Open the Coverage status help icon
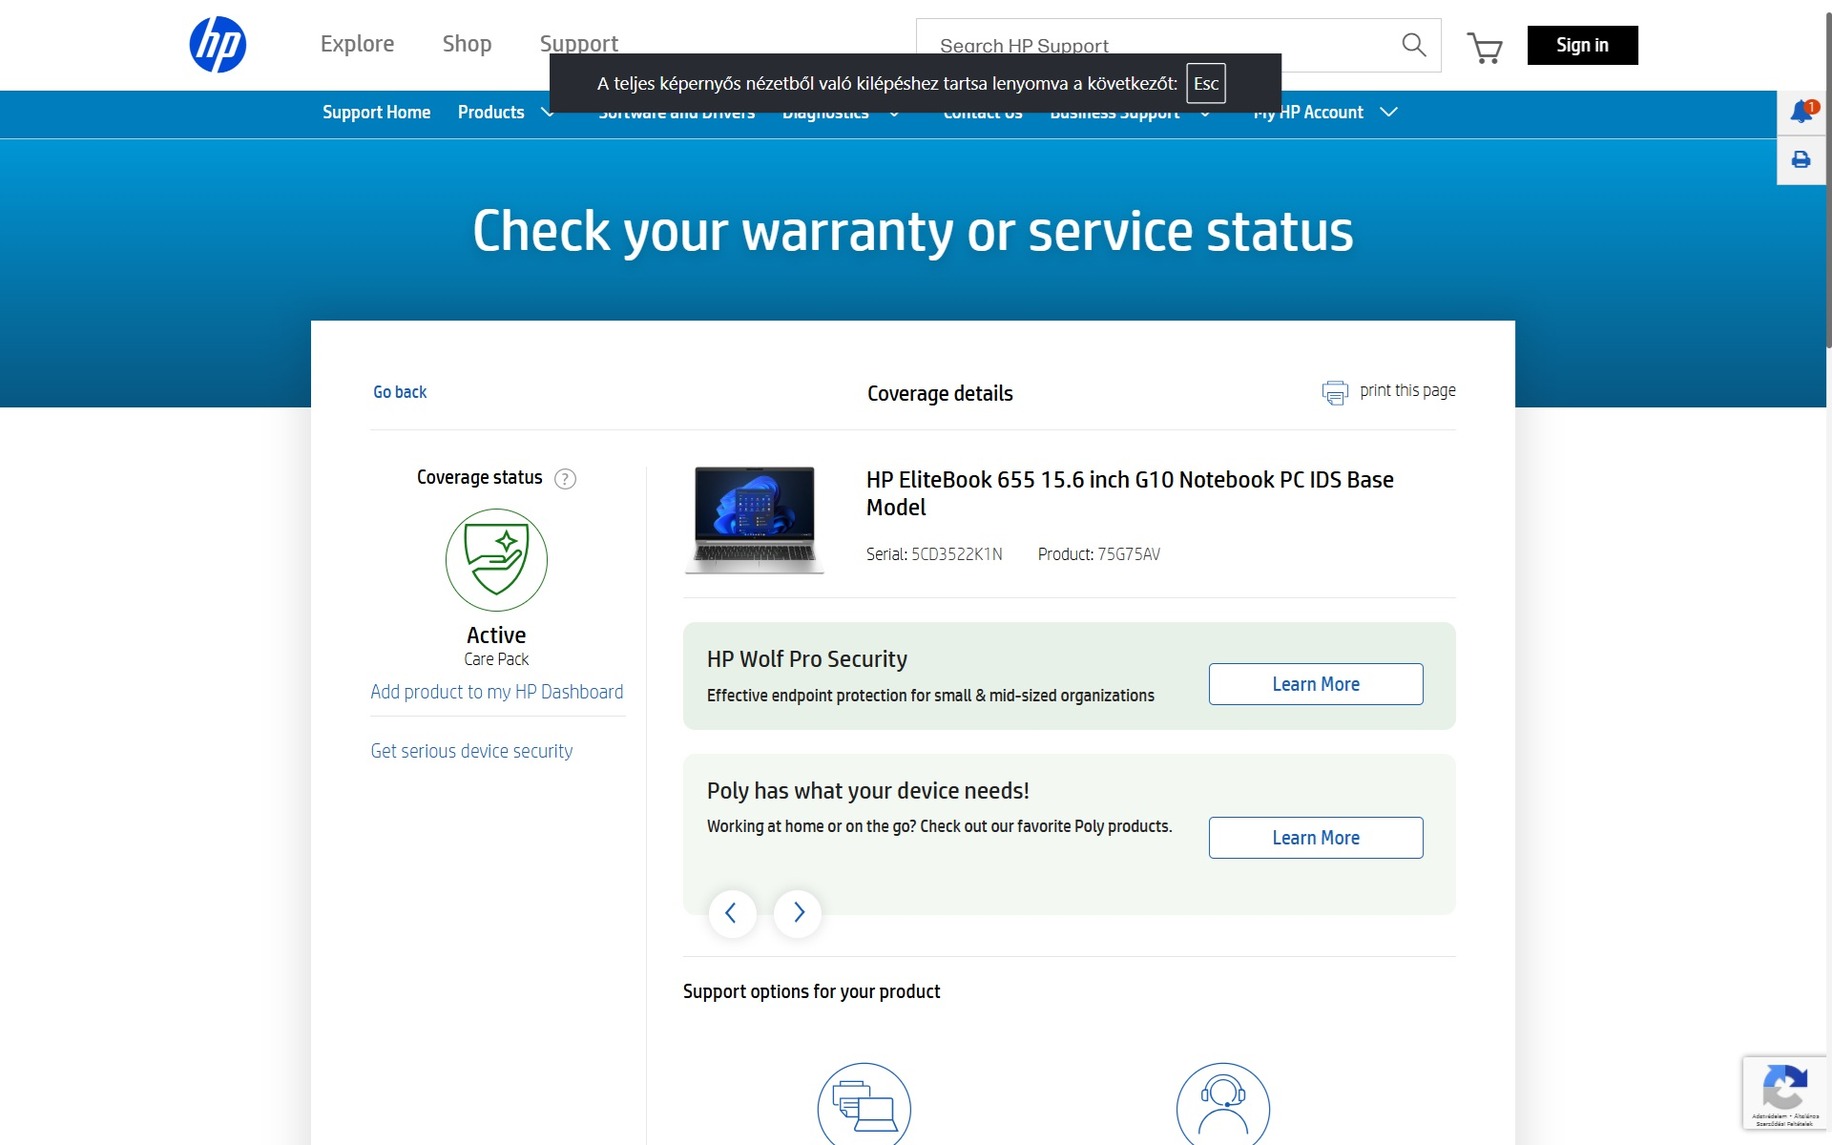The width and height of the screenshot is (1832, 1145). pyautogui.click(x=565, y=479)
